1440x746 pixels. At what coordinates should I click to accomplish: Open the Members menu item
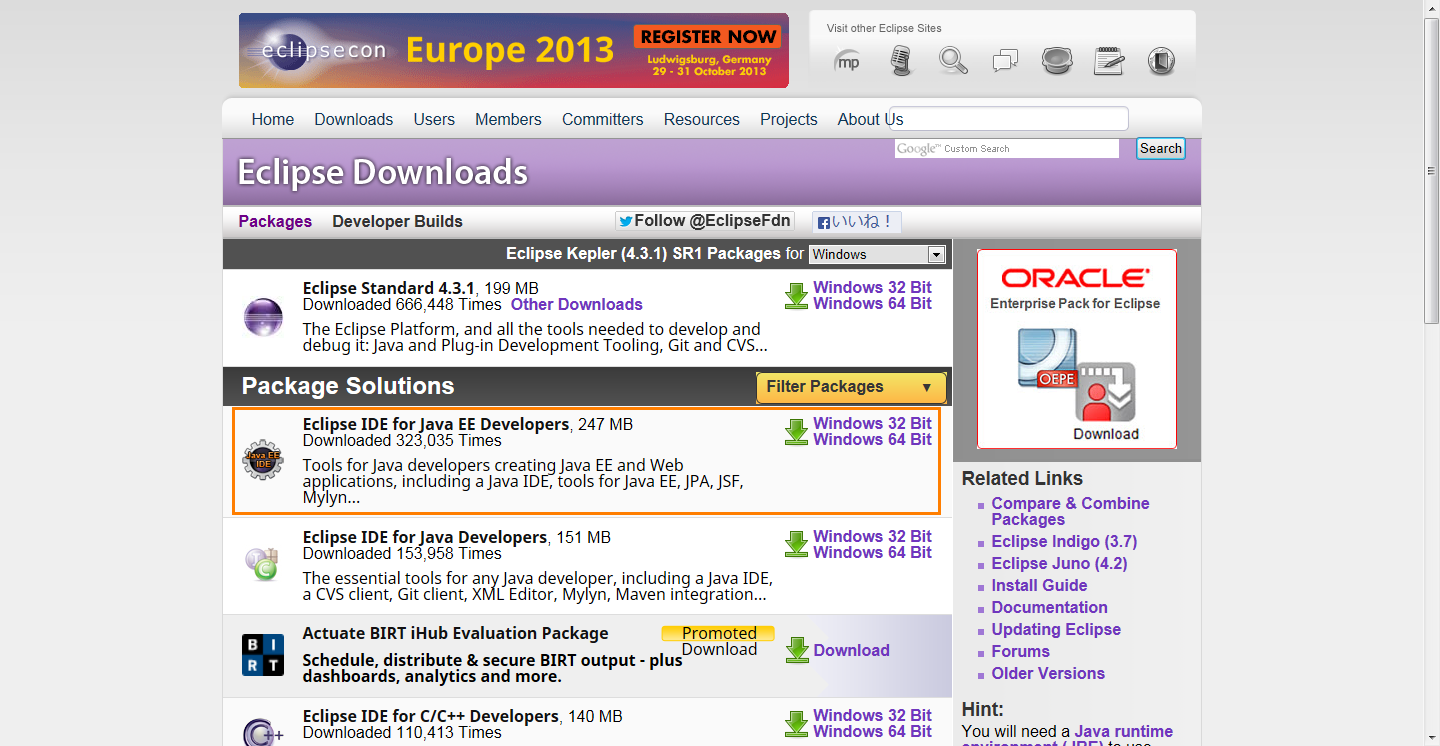(x=508, y=119)
